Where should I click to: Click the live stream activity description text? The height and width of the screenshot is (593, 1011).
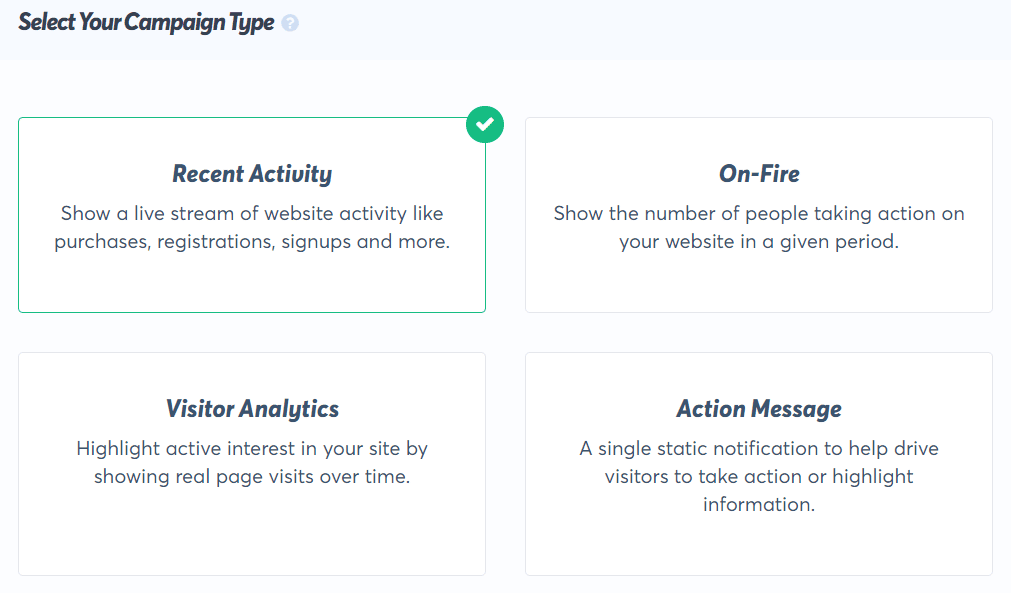251,227
